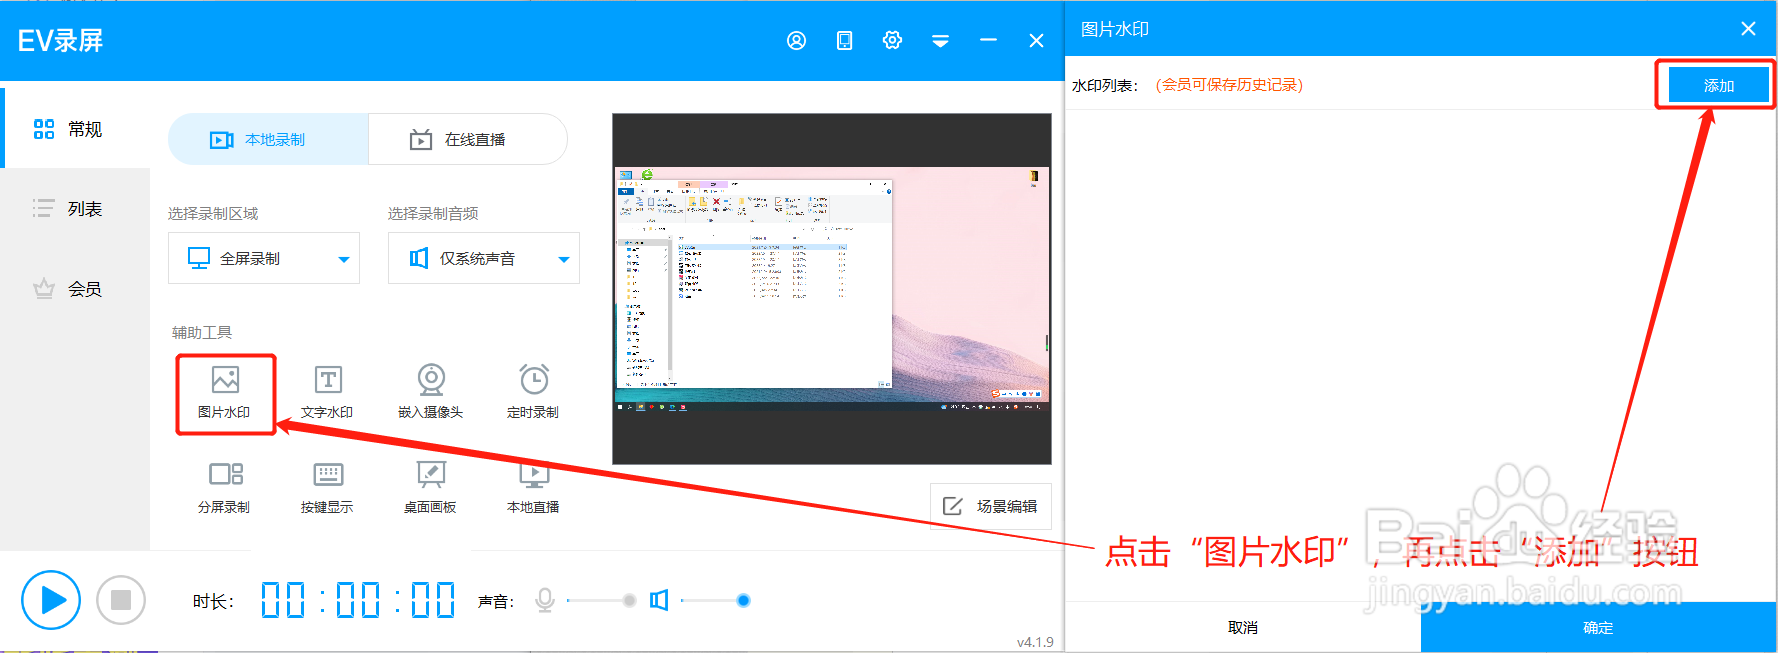The height and width of the screenshot is (653, 1778).
Task: Click the 辅助工具 section label
Action: (202, 332)
